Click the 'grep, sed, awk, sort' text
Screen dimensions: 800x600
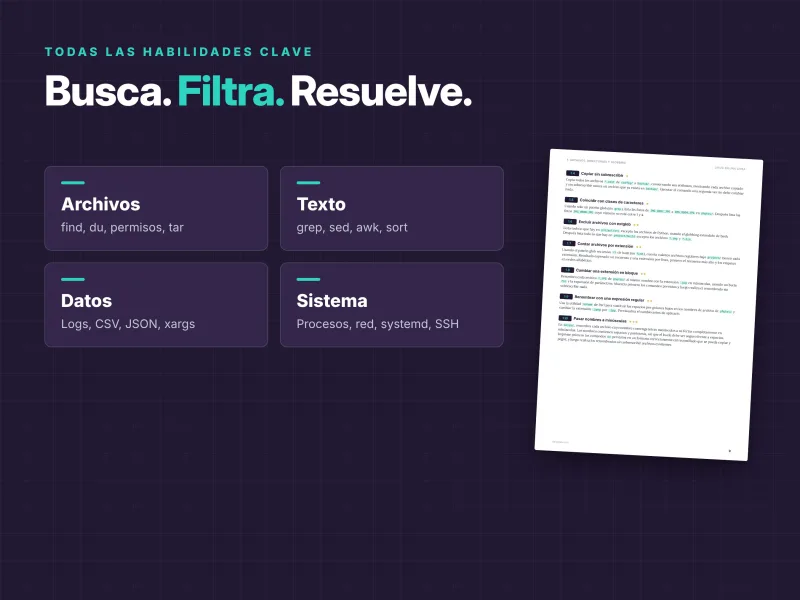tap(352, 228)
